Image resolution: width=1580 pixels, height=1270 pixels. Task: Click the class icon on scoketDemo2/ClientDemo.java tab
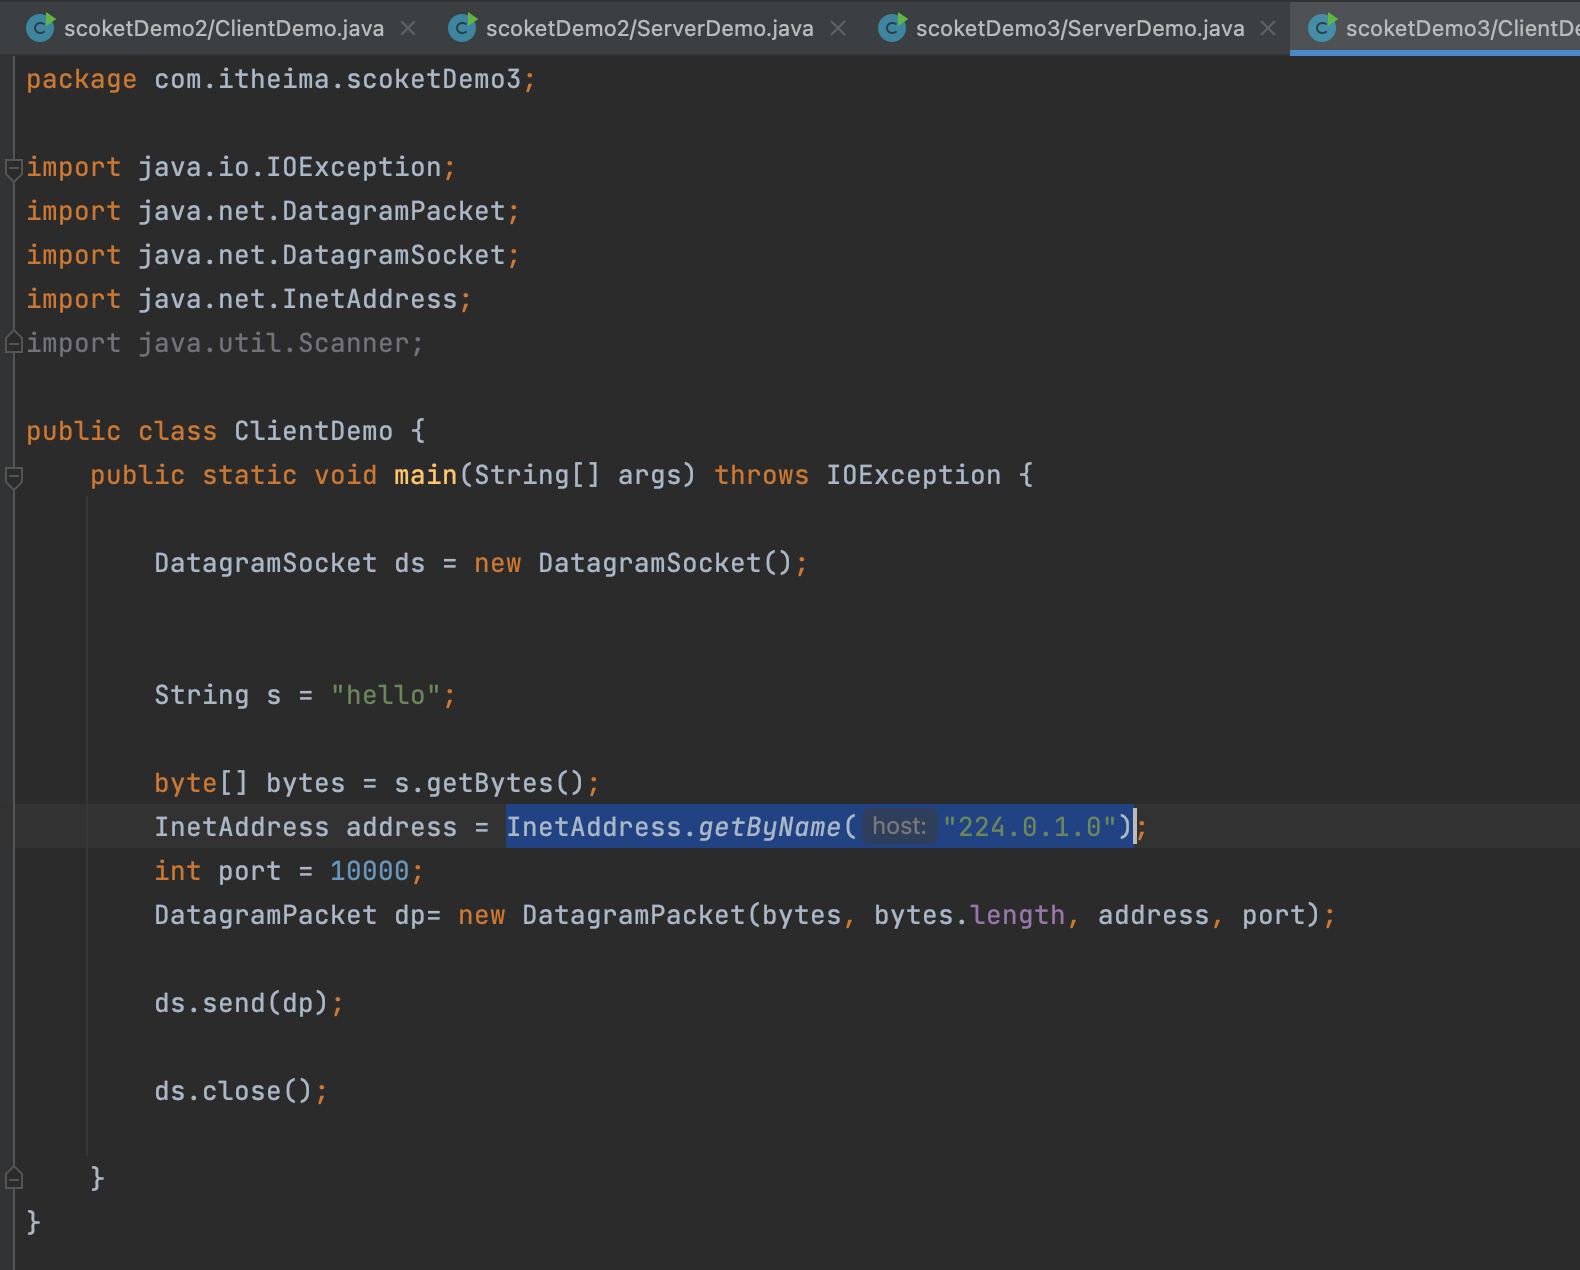[x=40, y=27]
